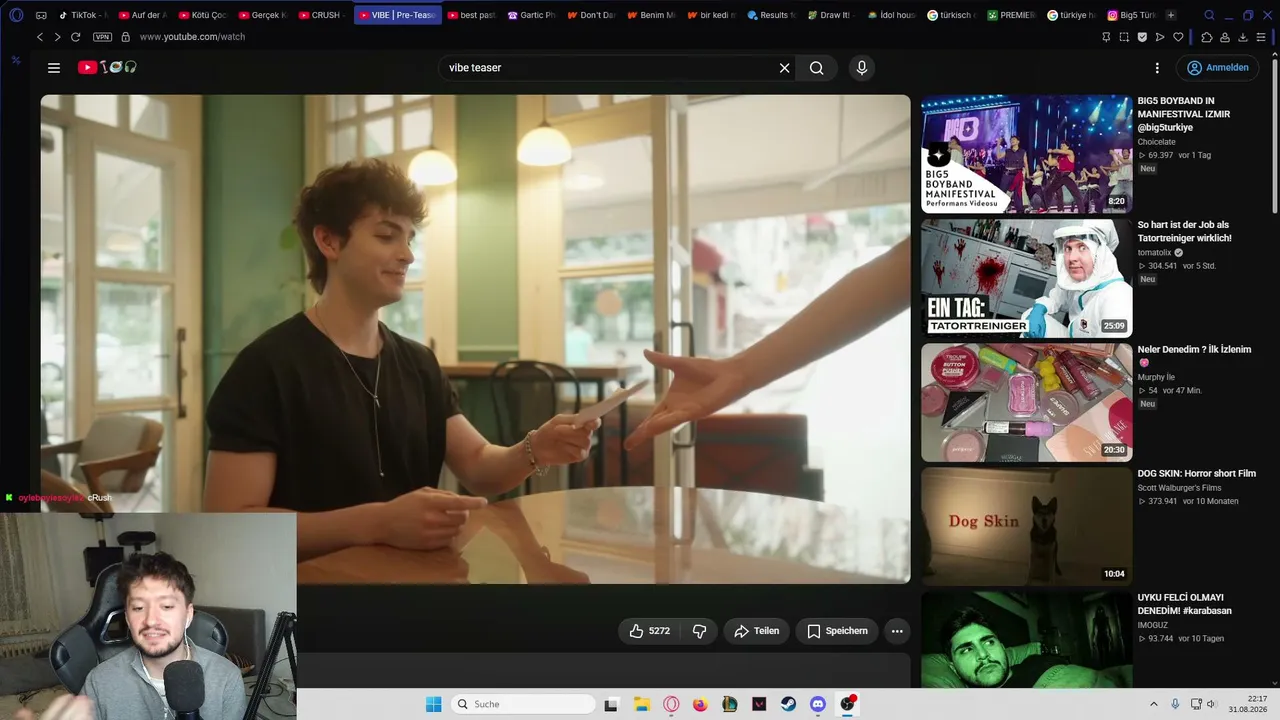Switch to the Gartic Phone tab

[532, 15]
